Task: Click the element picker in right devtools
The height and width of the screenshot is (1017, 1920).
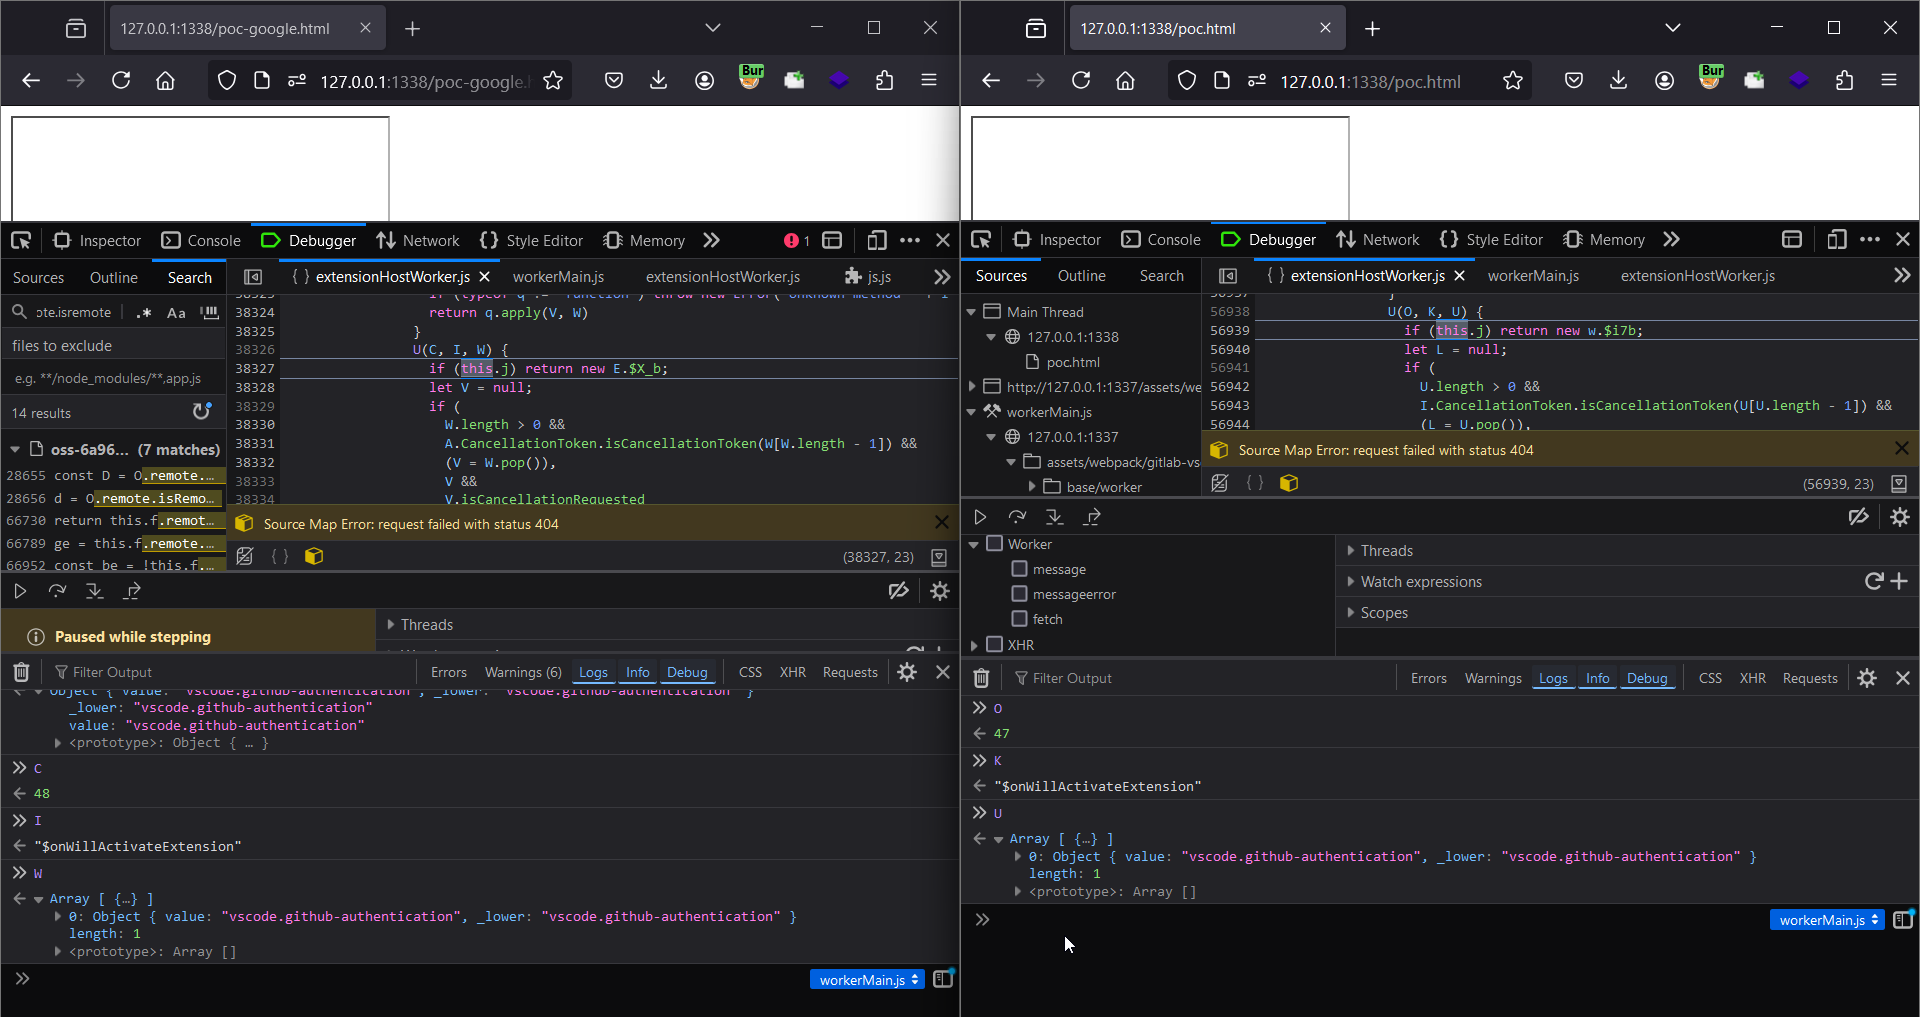Action: pos(981,240)
